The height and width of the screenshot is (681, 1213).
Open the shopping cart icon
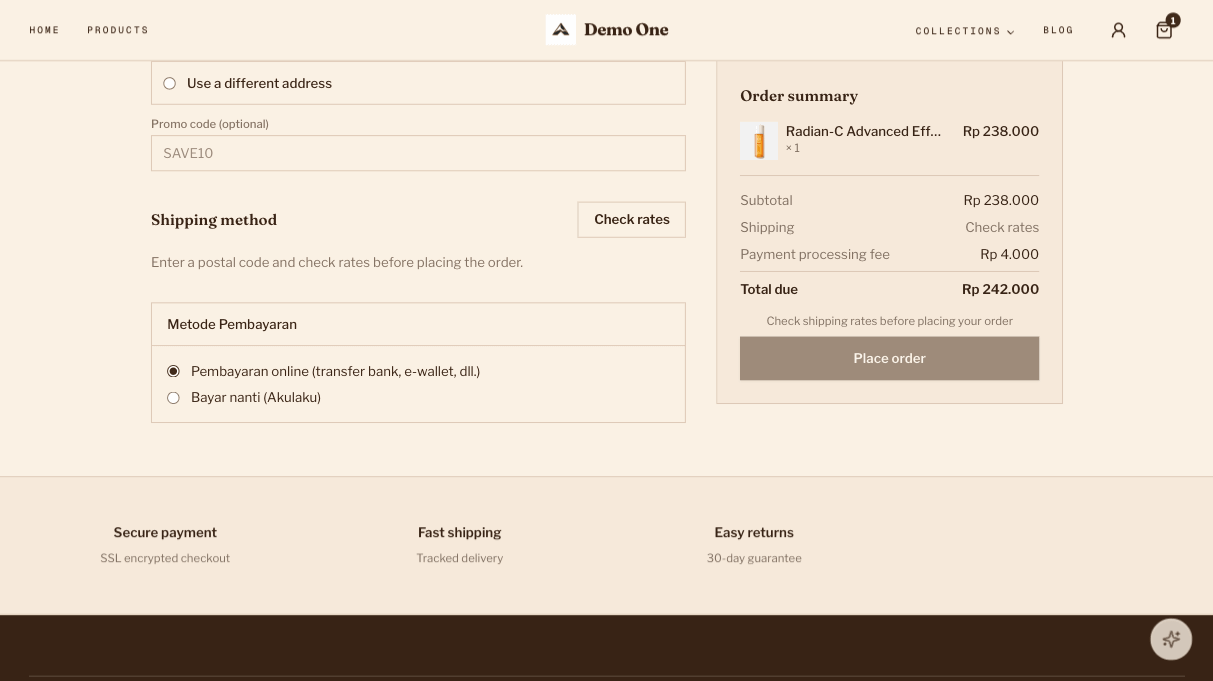click(1164, 30)
